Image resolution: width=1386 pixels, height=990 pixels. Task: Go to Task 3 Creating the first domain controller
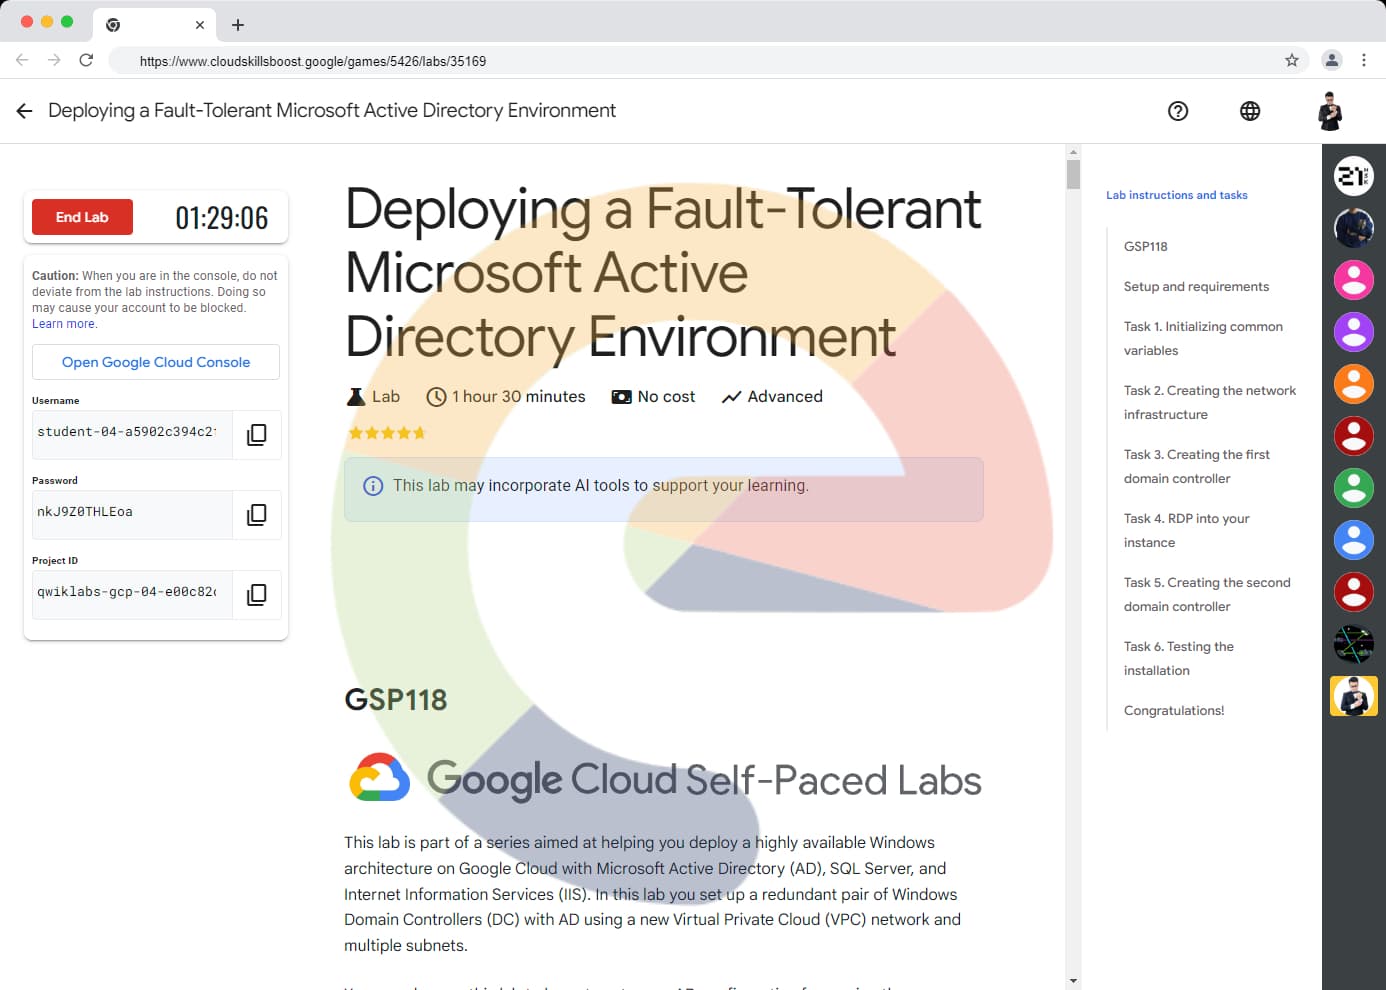coord(1197,466)
